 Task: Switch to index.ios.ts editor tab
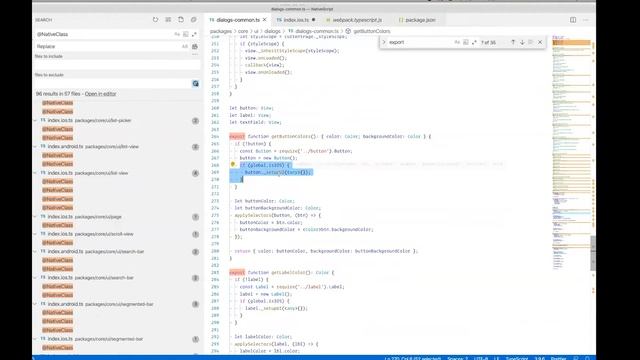pos(296,20)
